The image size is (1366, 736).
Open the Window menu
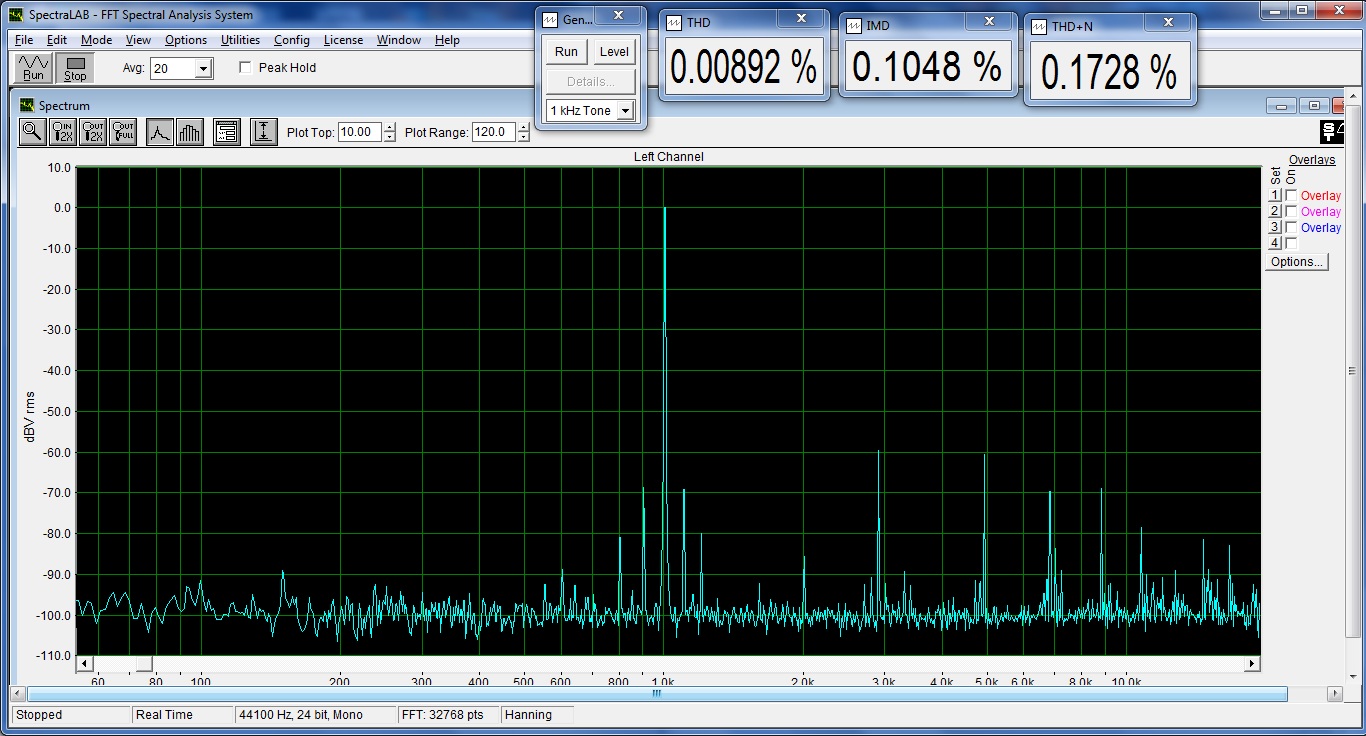399,40
